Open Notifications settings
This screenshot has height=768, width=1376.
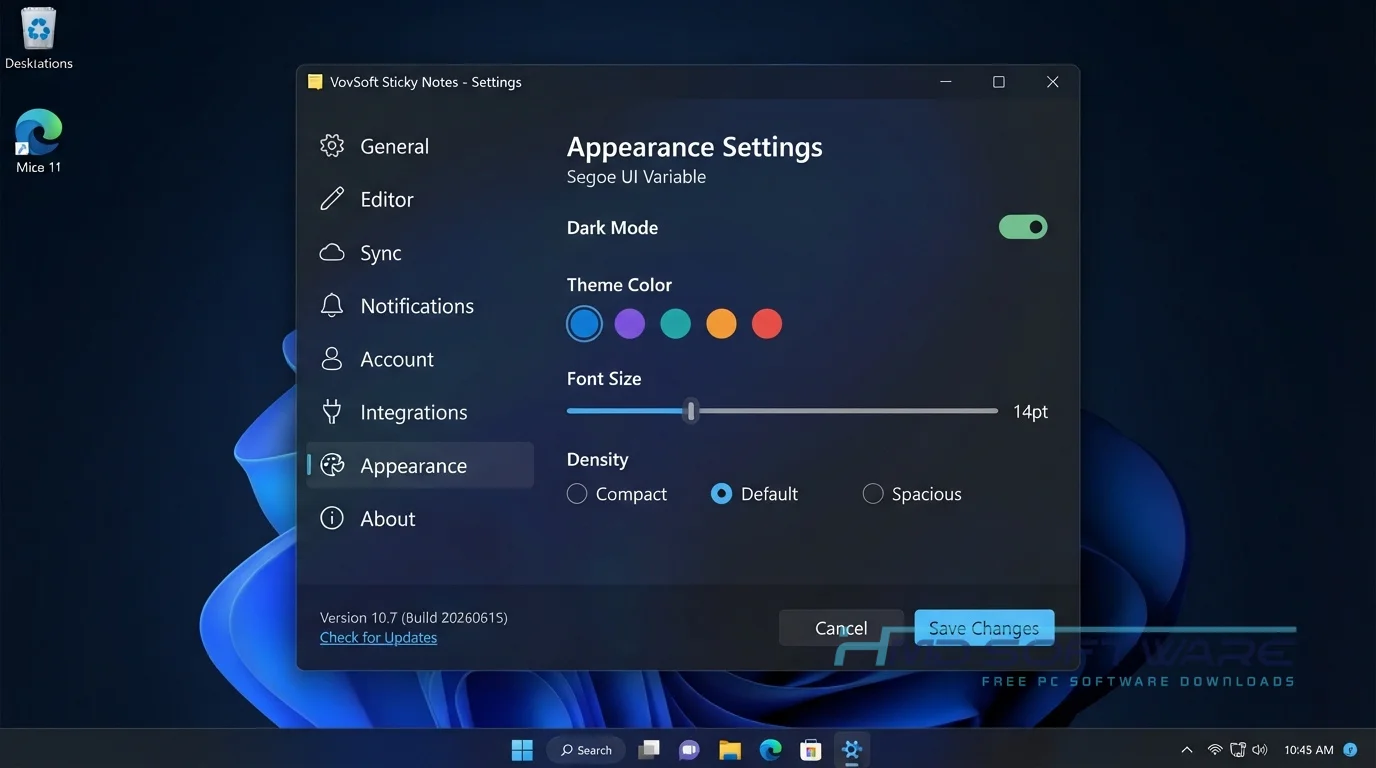[x=420, y=306]
